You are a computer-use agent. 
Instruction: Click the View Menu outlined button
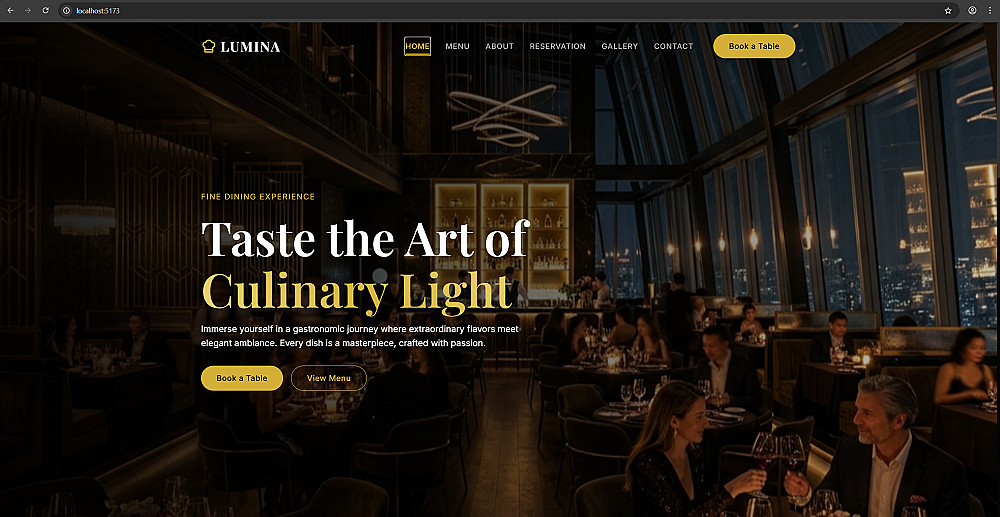point(328,378)
